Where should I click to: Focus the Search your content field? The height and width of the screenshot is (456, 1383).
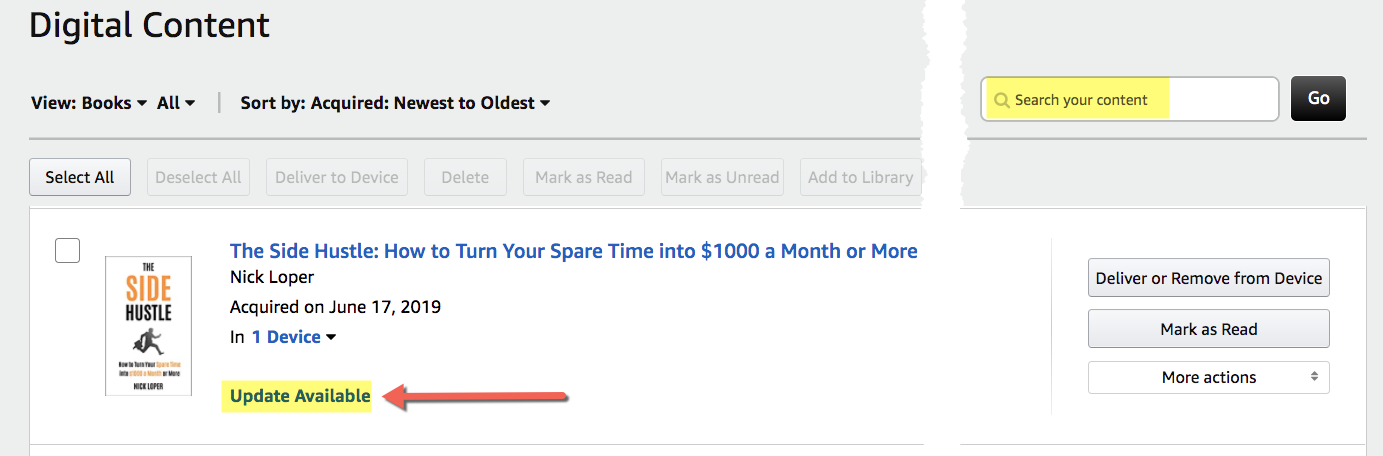(1130, 99)
